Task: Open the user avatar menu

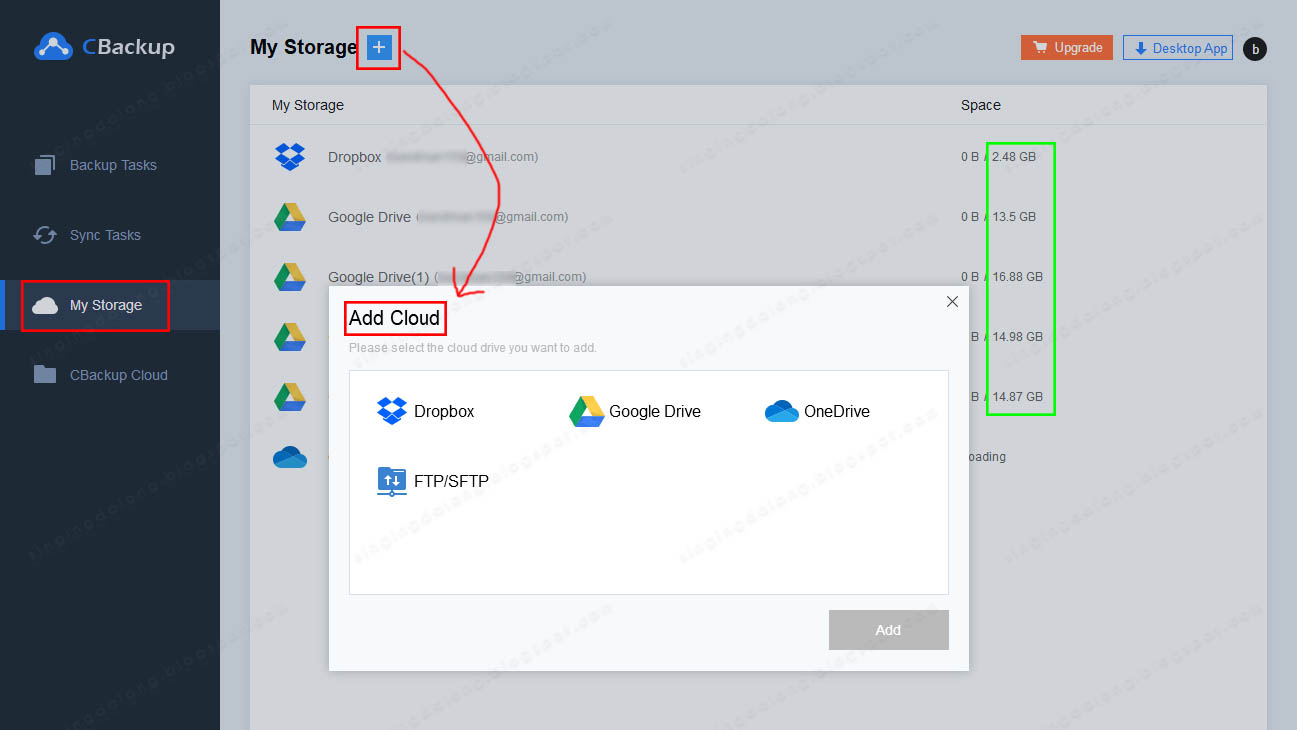Action: (1255, 48)
